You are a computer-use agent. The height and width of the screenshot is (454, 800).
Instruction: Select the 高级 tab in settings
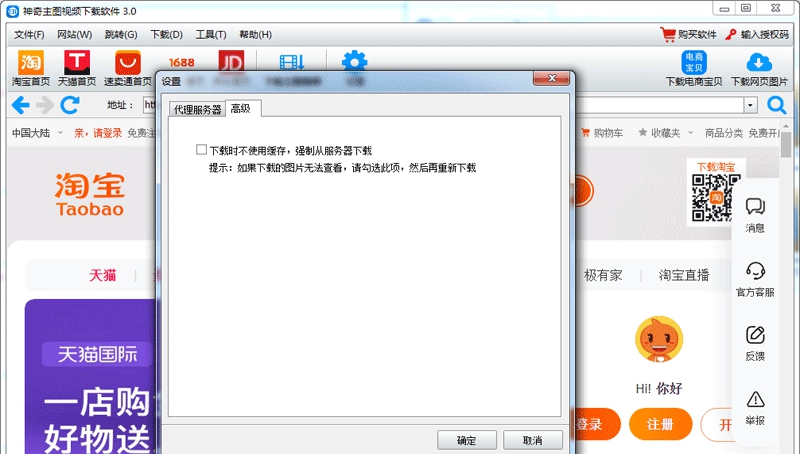(241, 108)
